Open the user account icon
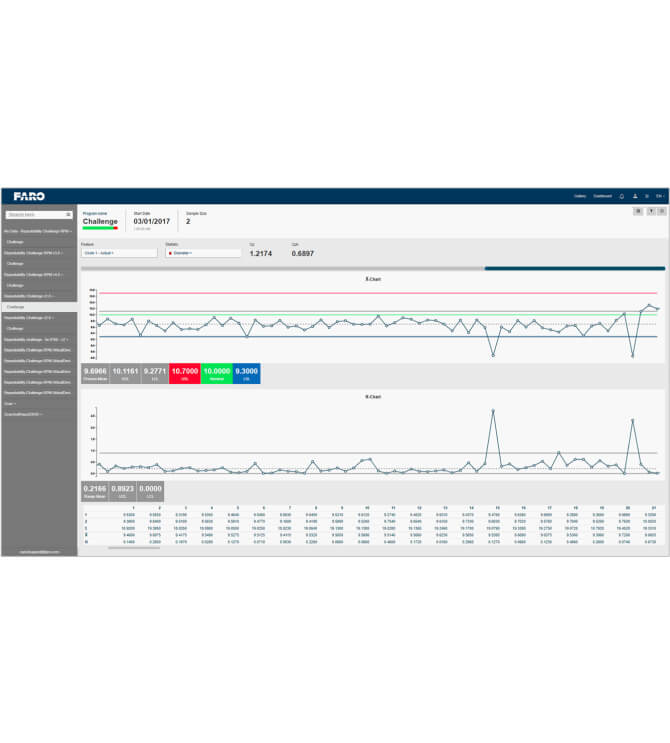 click(x=635, y=196)
